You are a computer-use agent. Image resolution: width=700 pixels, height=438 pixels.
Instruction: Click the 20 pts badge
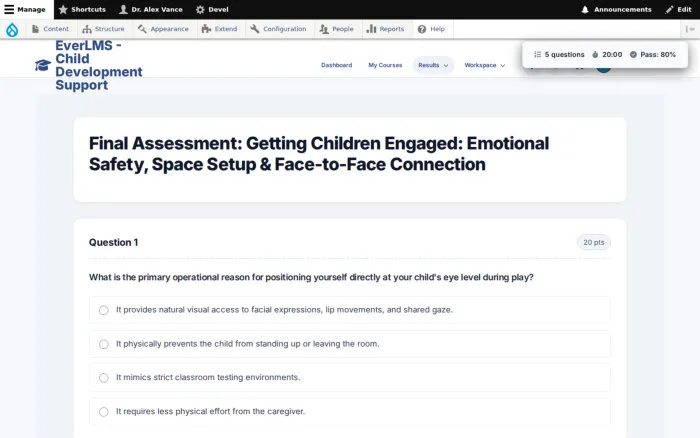pyautogui.click(x=594, y=242)
